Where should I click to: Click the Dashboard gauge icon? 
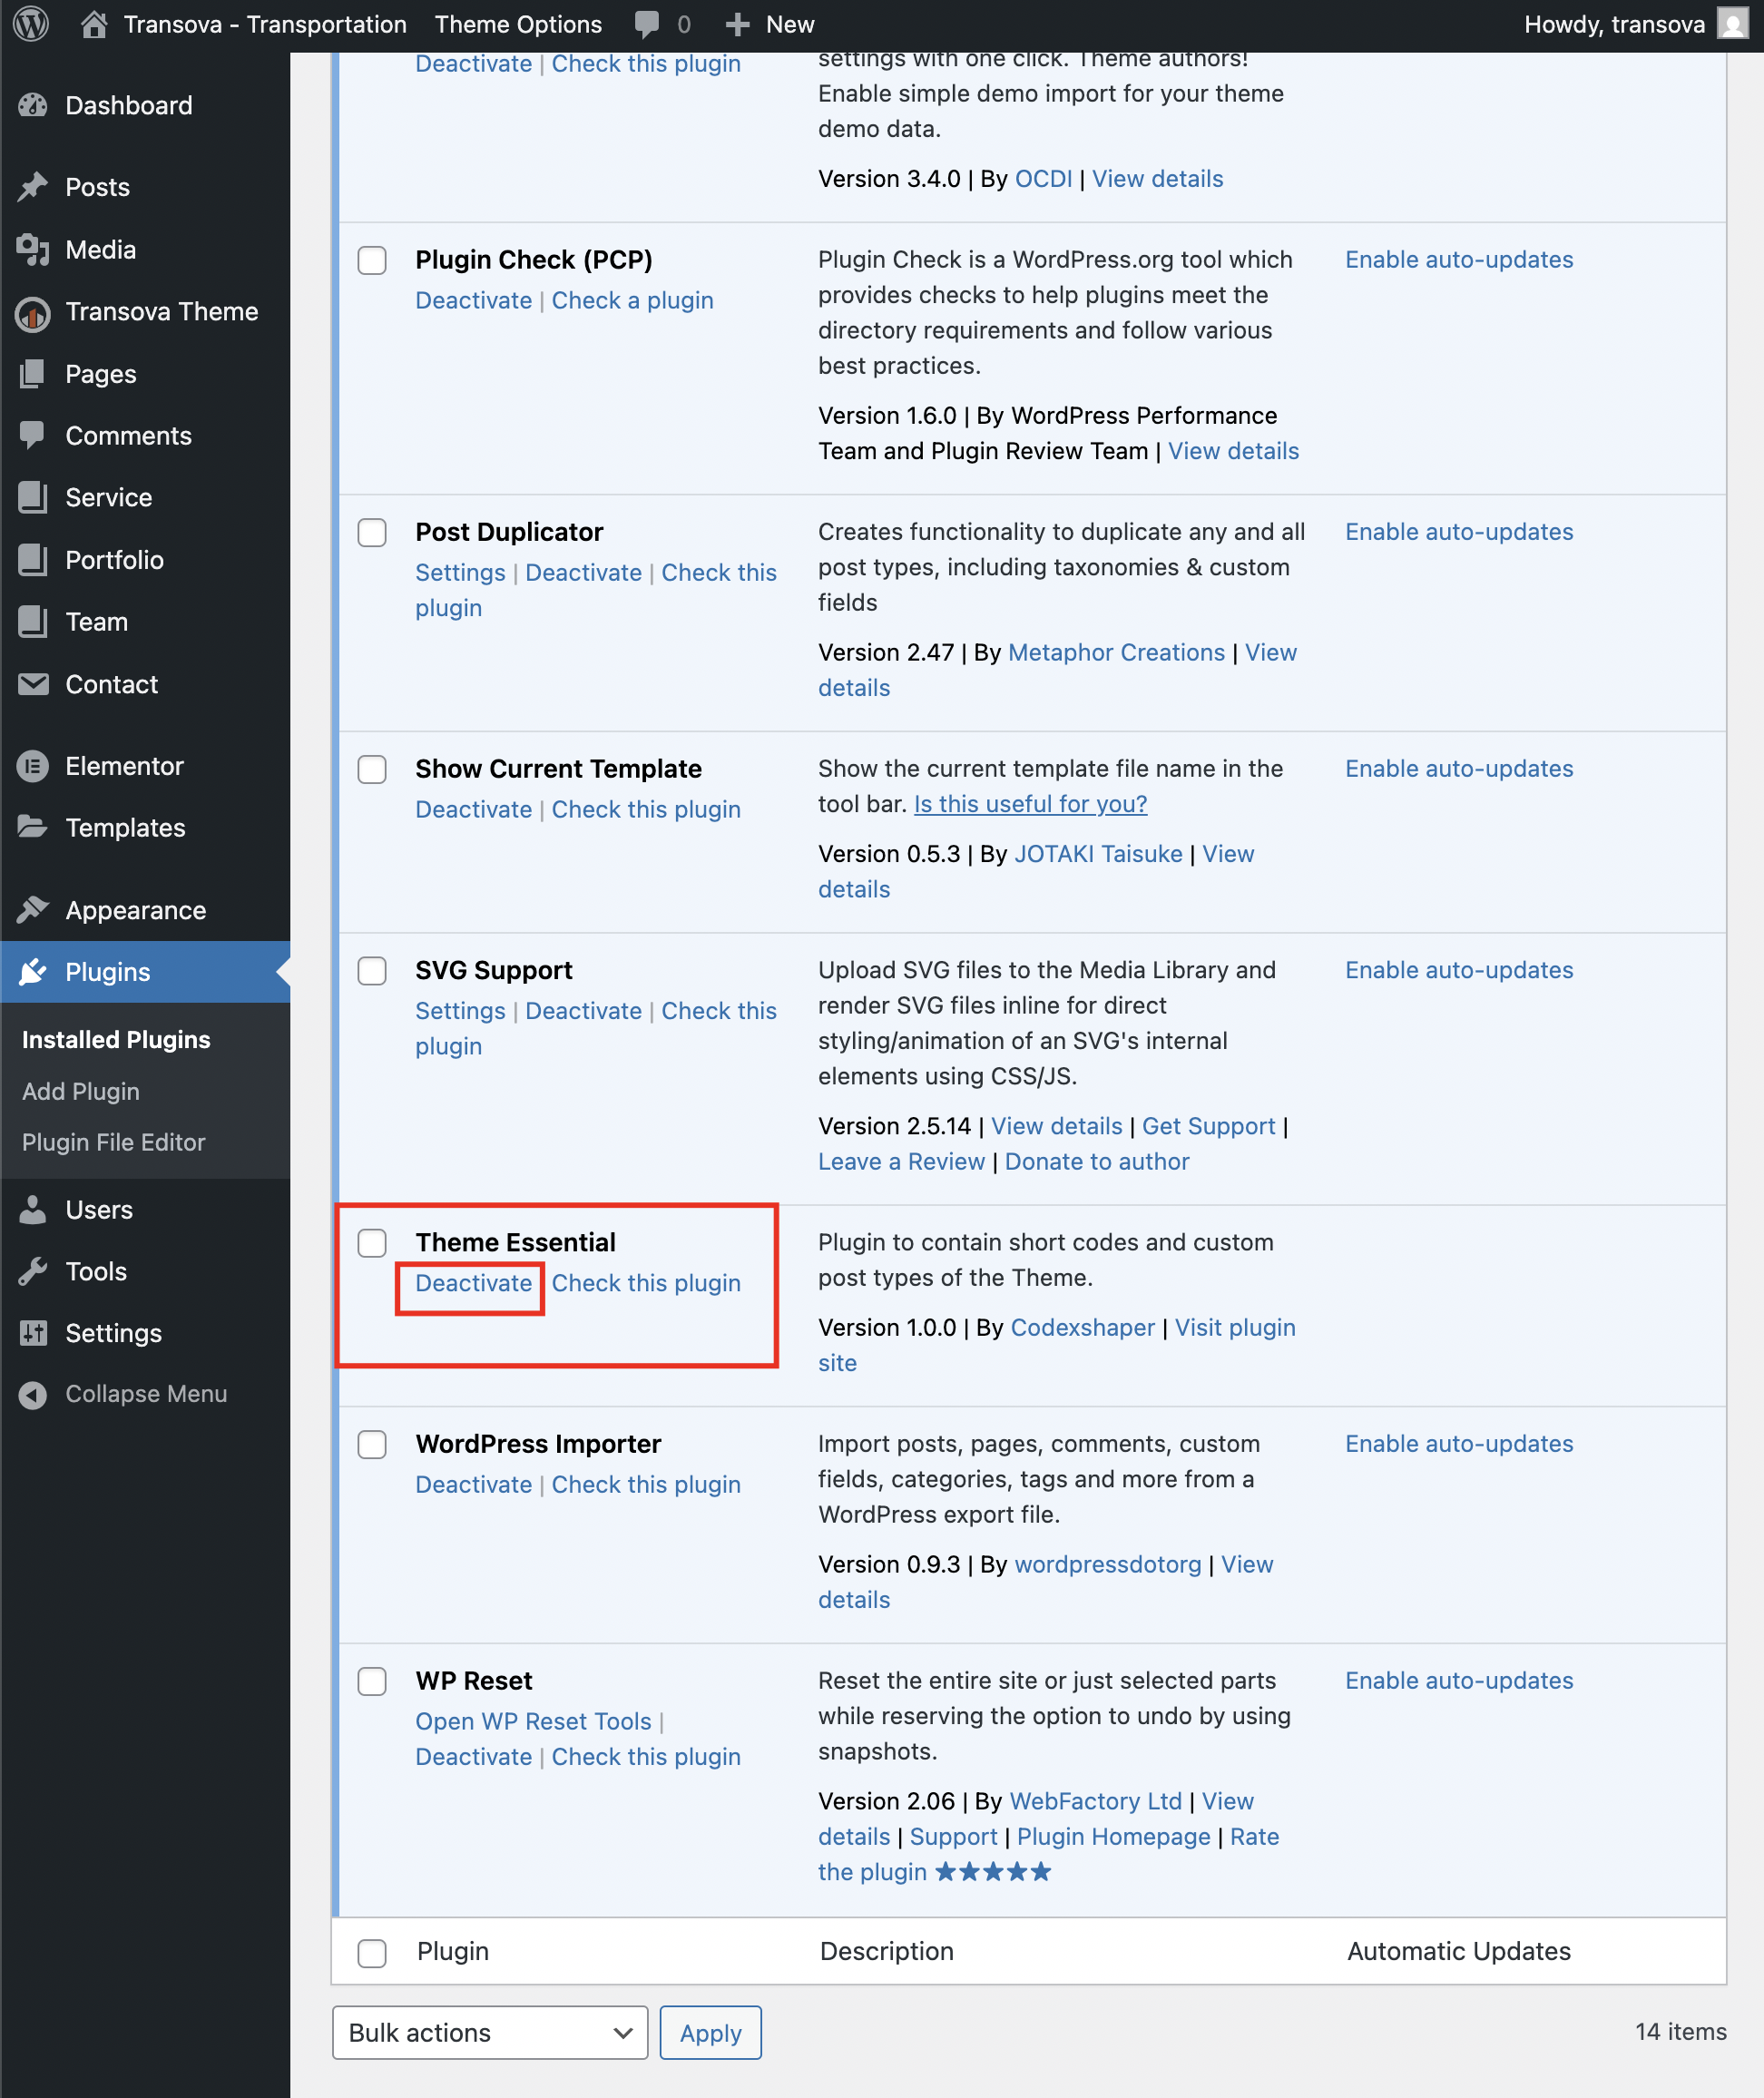[x=33, y=105]
